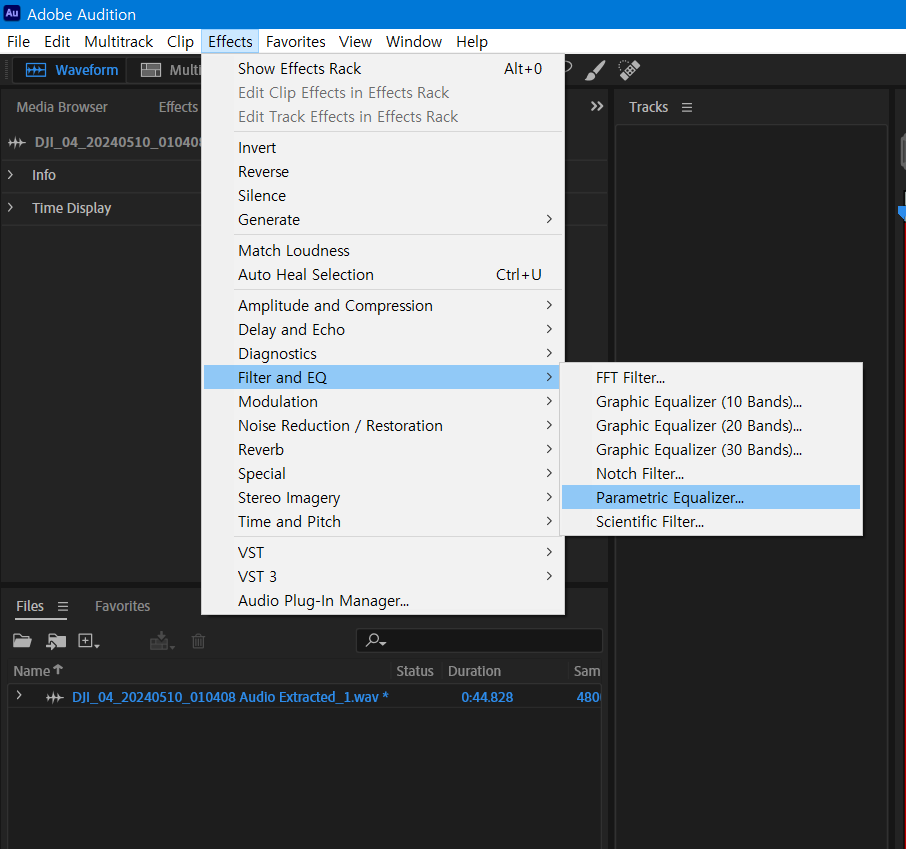Select Graphic Equalizer (10 Bands)
Viewport: 906px width, 849px height.
[711, 401]
